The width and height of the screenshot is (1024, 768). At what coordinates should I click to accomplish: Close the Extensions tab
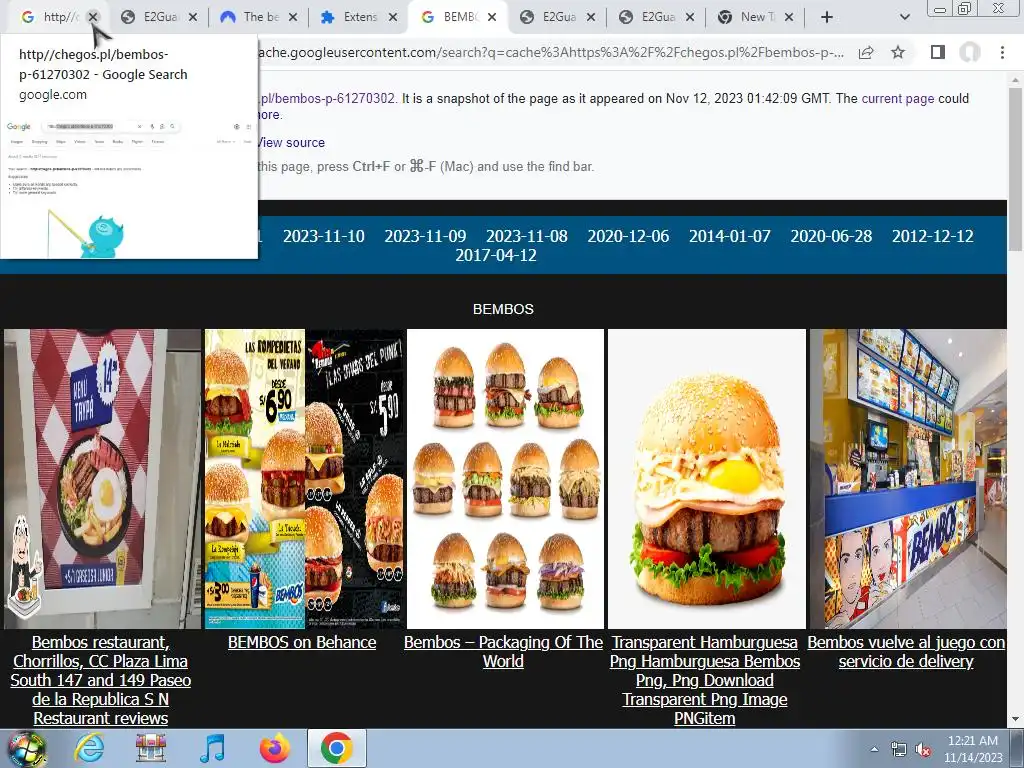click(392, 17)
